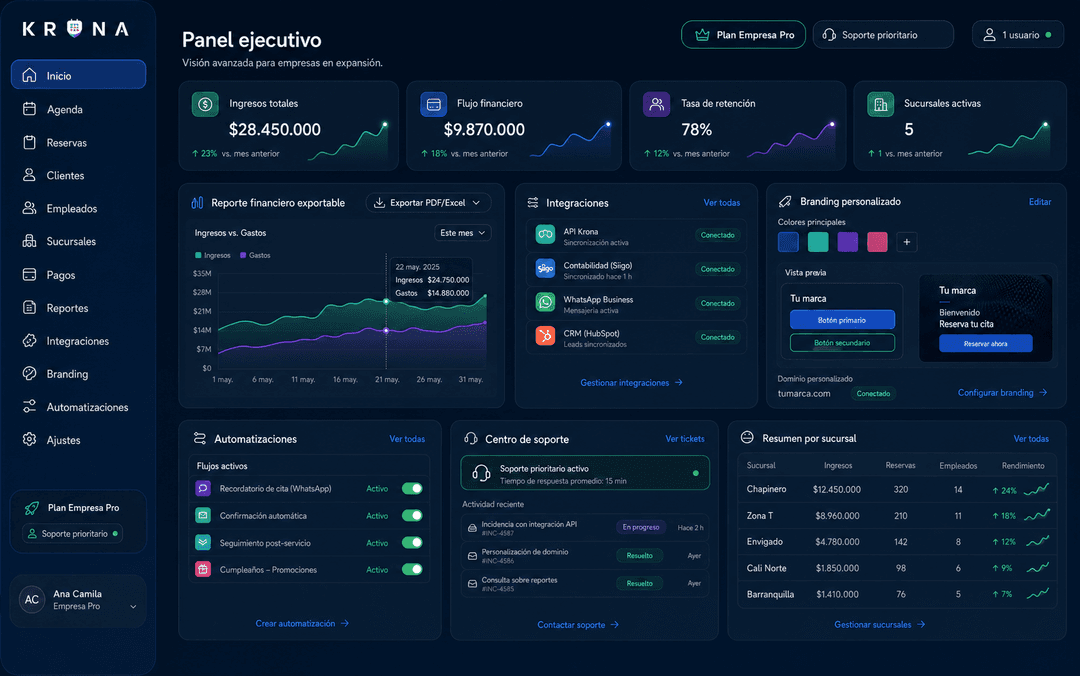Click the WhatsApp Business icon

[546, 302]
